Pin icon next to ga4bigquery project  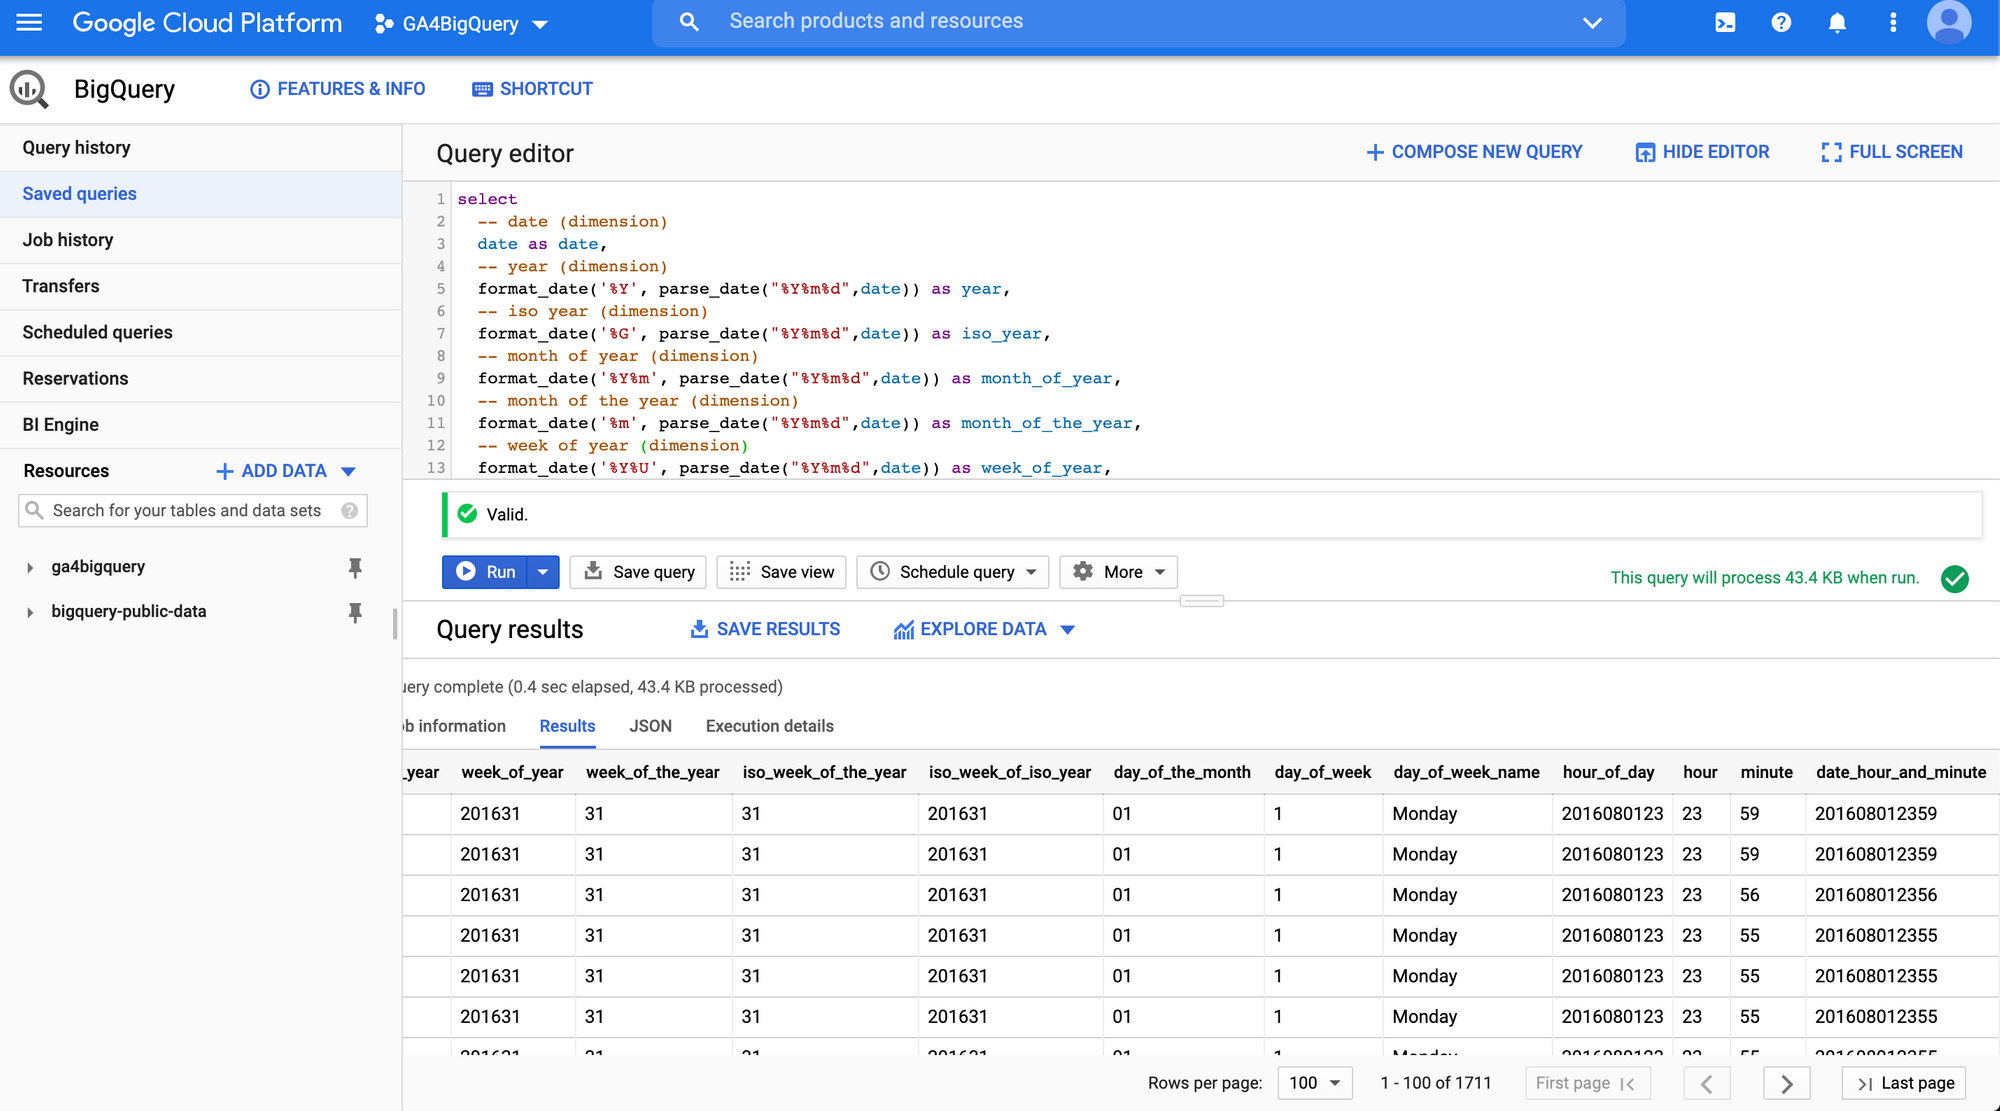[x=355, y=567]
